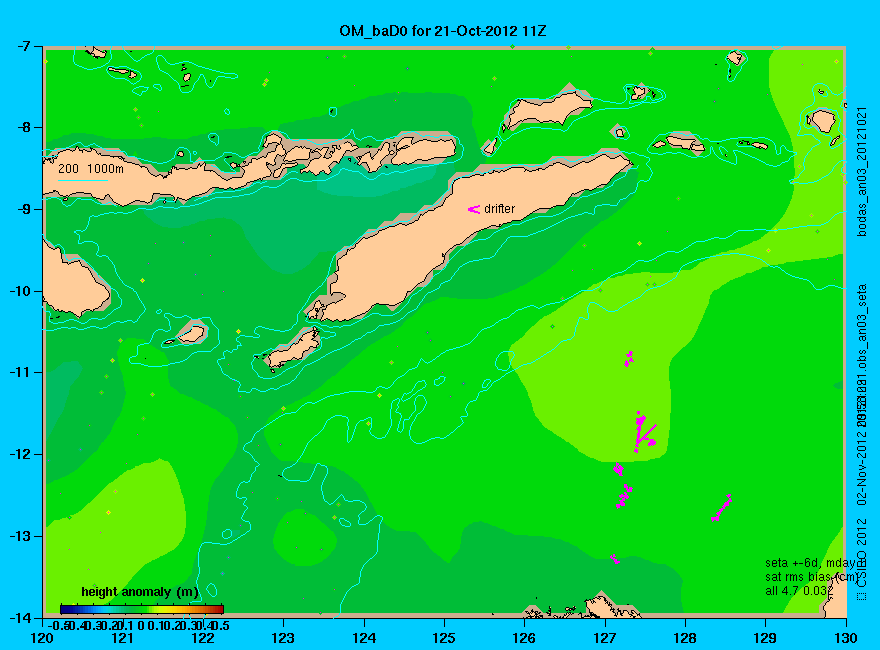Click the y-axis latitude label "-14"
880x650 pixels.
point(19,617)
